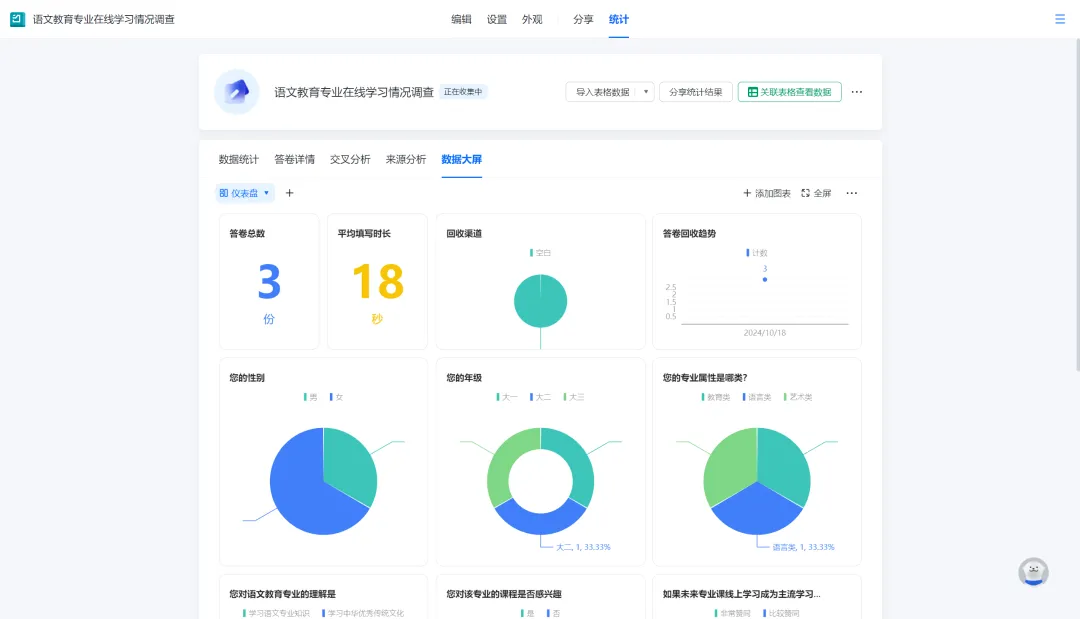The width and height of the screenshot is (1080, 619).
Task: Toggle the 男 legend in 您的性别 chart
Action: (311, 397)
